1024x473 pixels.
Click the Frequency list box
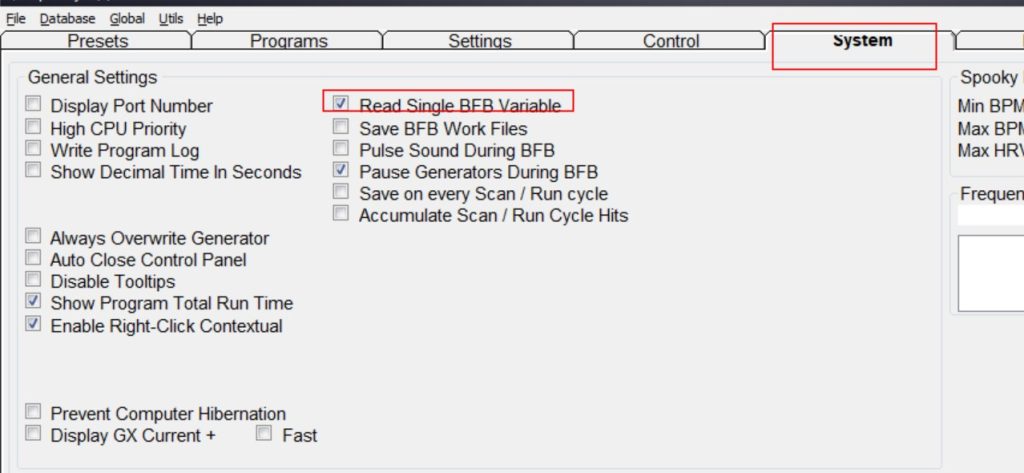(x=990, y=272)
